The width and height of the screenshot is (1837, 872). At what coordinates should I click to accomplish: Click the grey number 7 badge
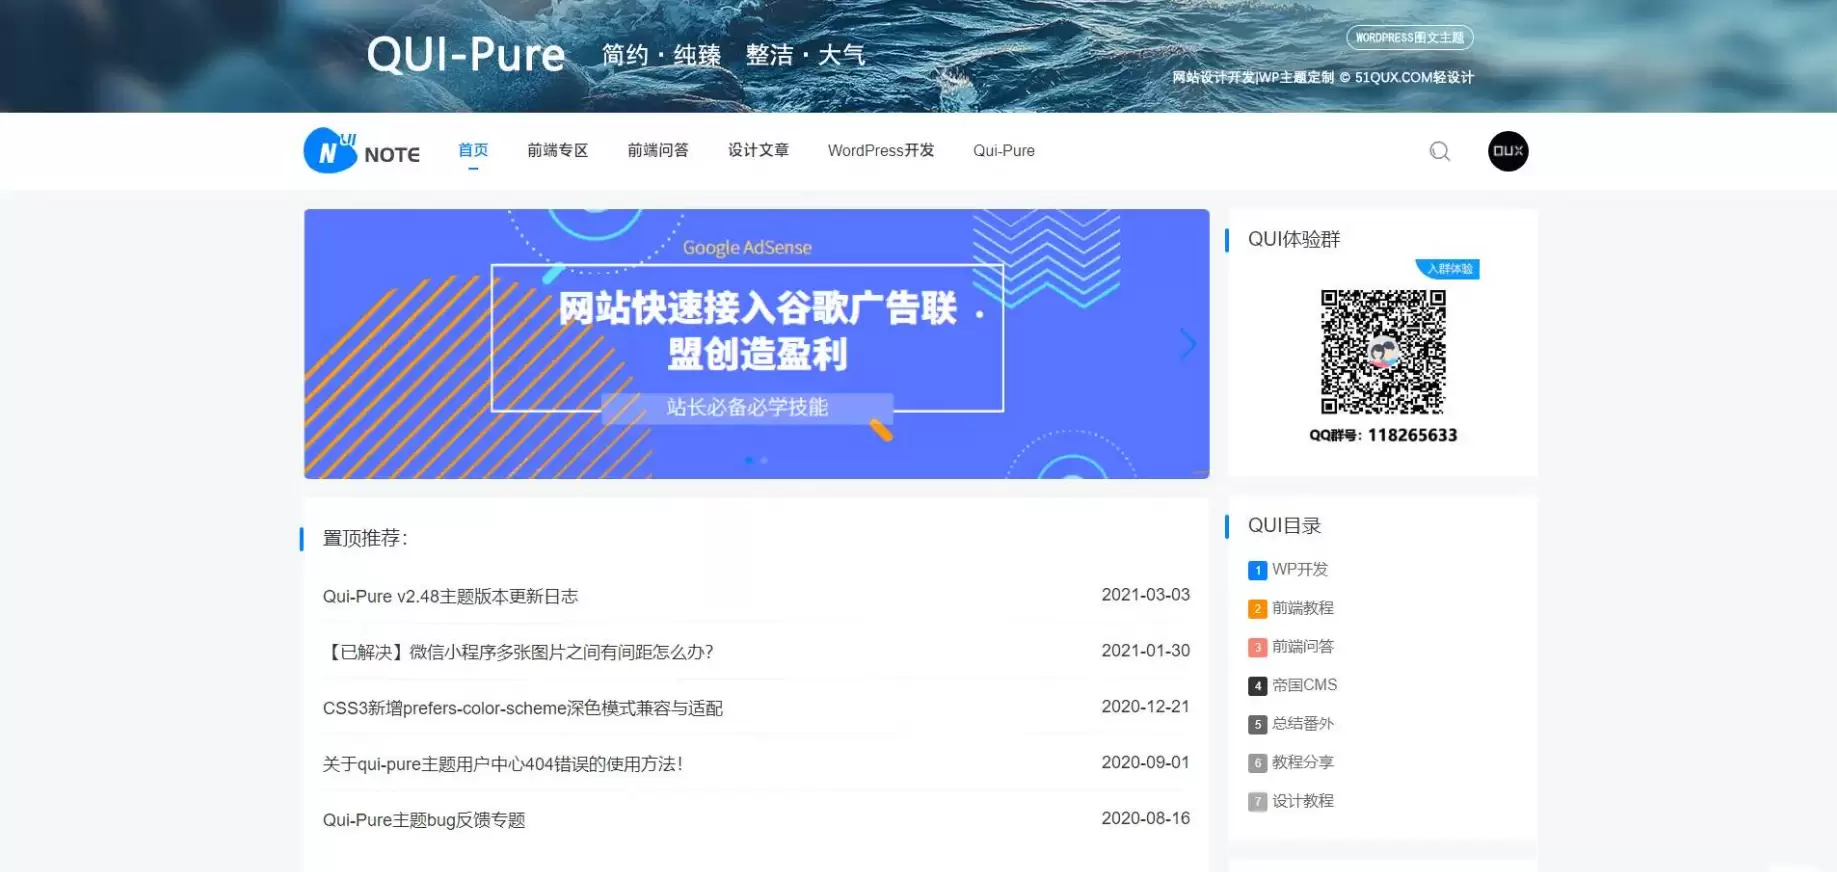[x=1257, y=802]
